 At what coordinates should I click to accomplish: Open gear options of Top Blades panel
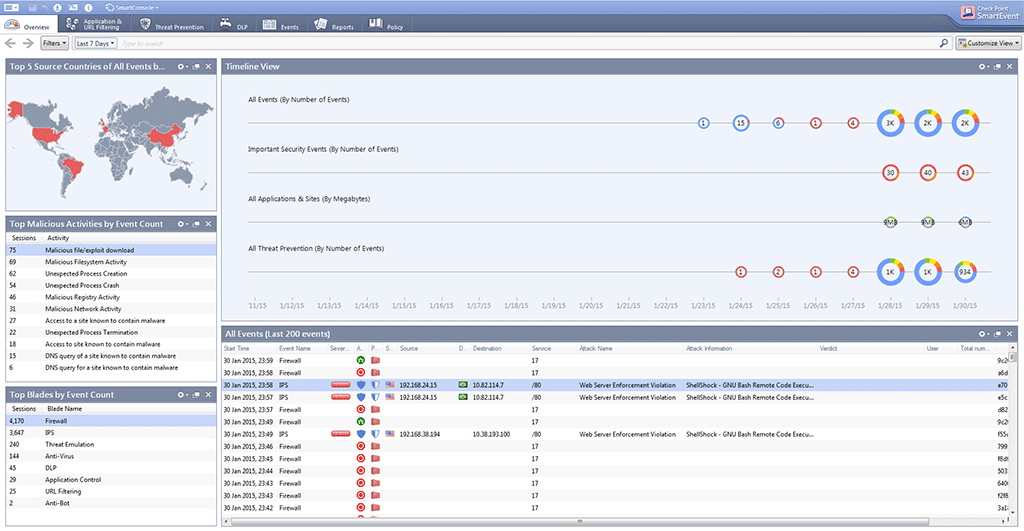click(182, 394)
